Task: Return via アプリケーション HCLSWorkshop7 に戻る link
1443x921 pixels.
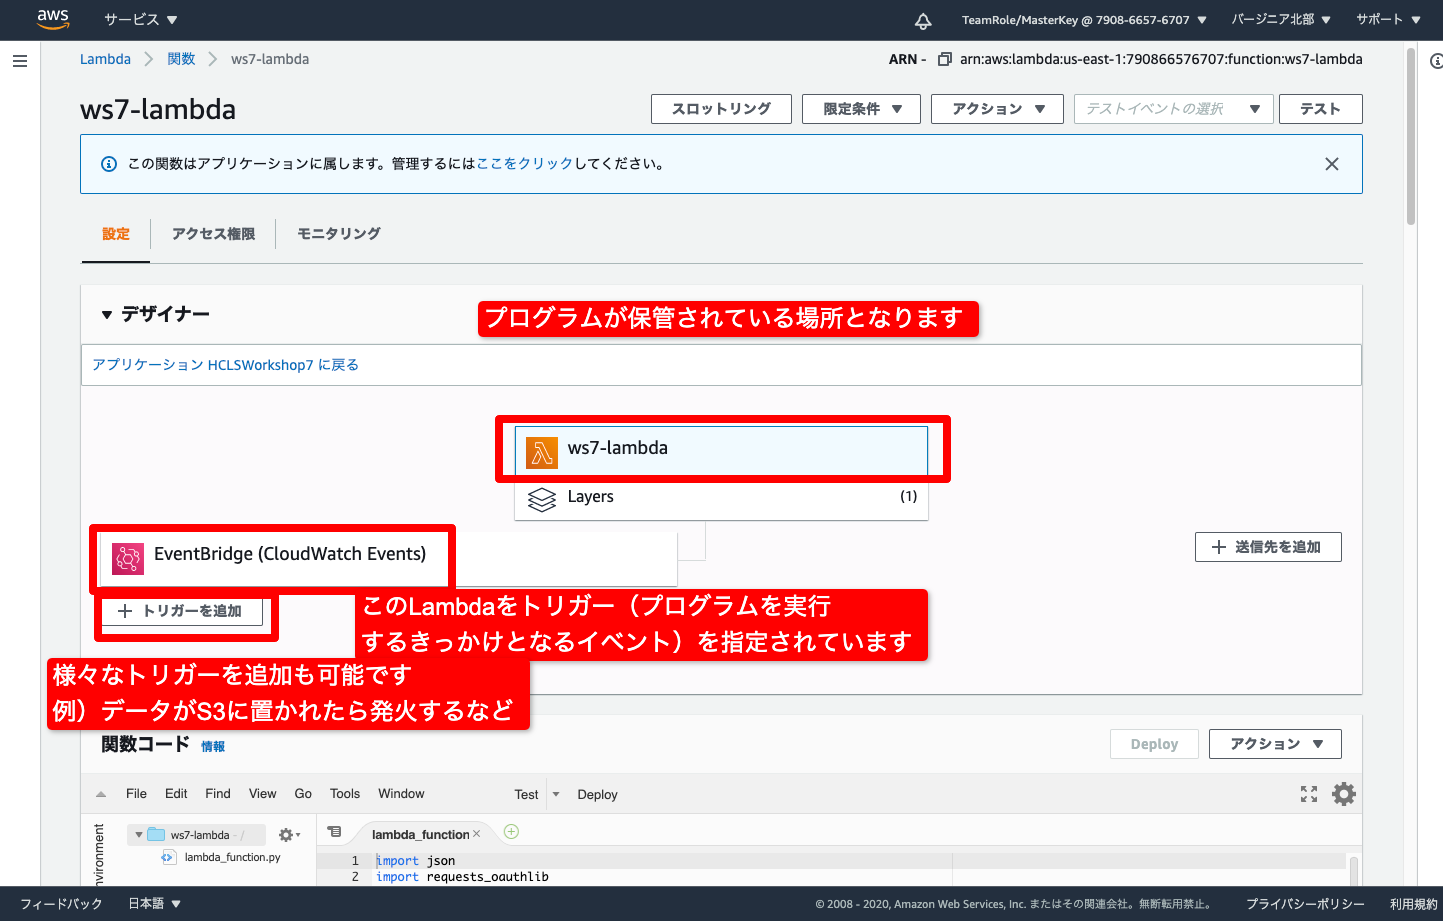Action: [225, 365]
